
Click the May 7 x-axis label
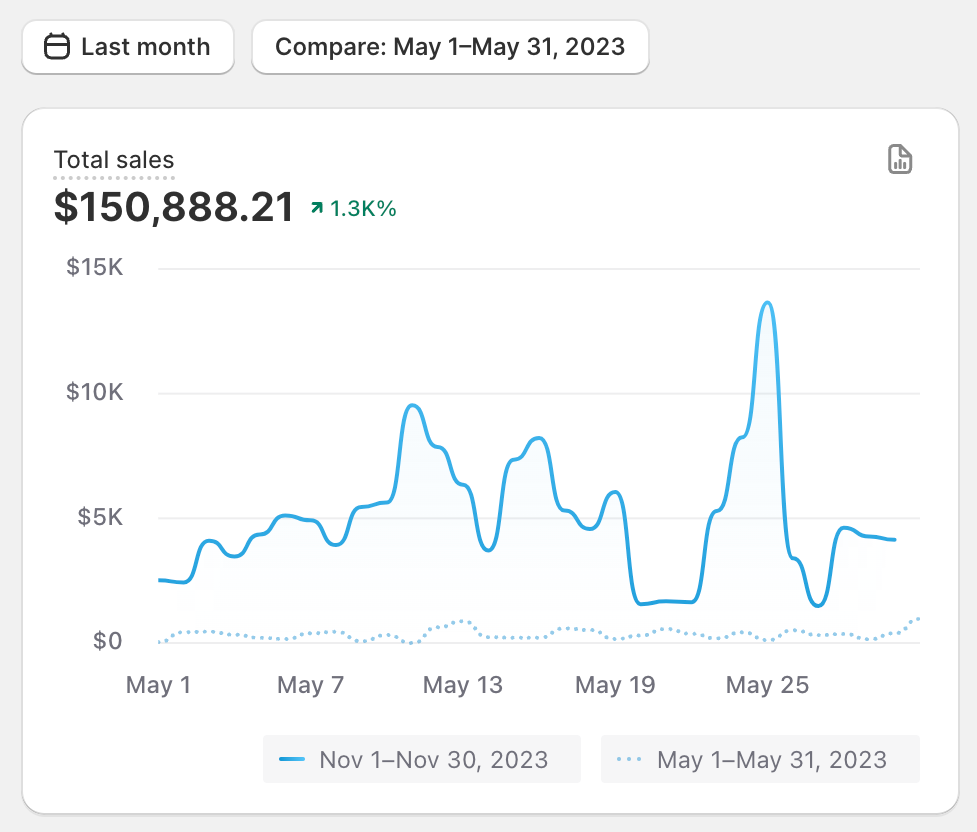click(310, 685)
